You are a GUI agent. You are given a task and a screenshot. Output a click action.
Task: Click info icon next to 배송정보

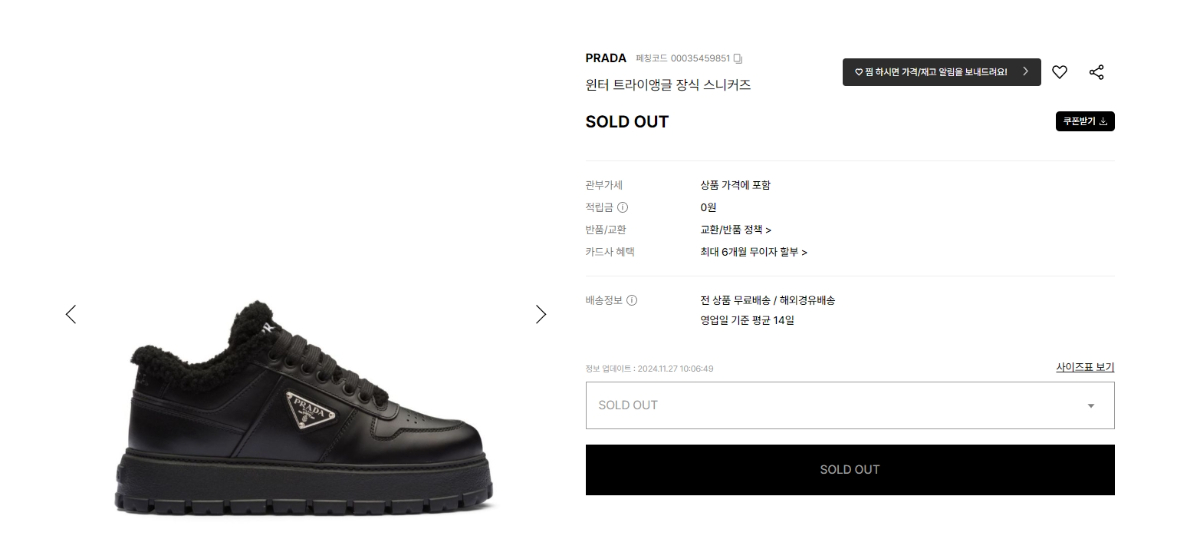pos(632,300)
